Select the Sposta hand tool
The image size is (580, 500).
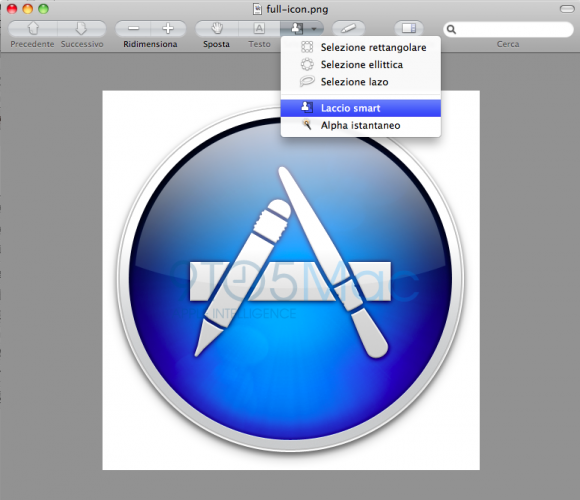point(217,28)
